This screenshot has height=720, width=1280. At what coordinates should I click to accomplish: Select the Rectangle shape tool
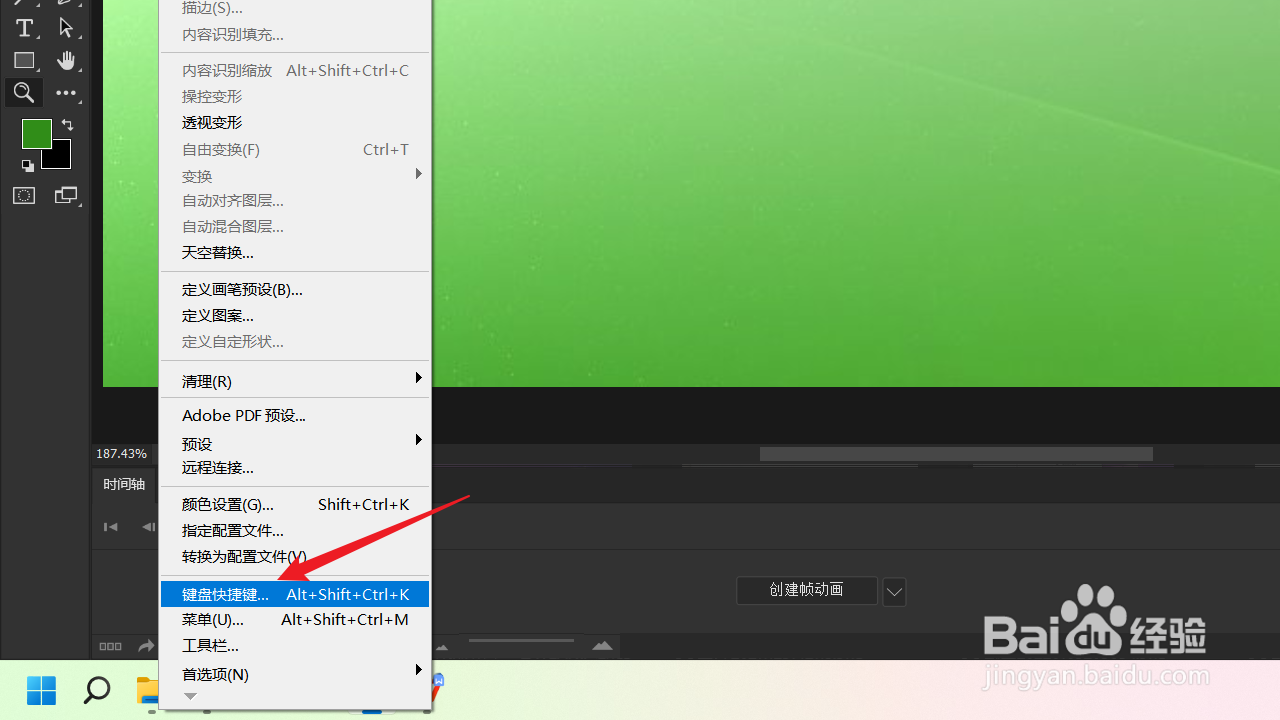pos(24,61)
